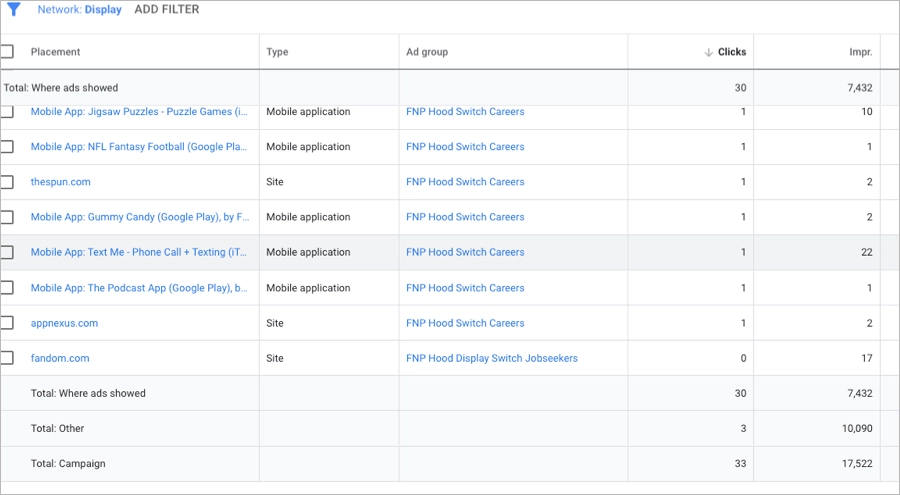
Task: Sort table by Impr. column
Action: (x=860, y=52)
